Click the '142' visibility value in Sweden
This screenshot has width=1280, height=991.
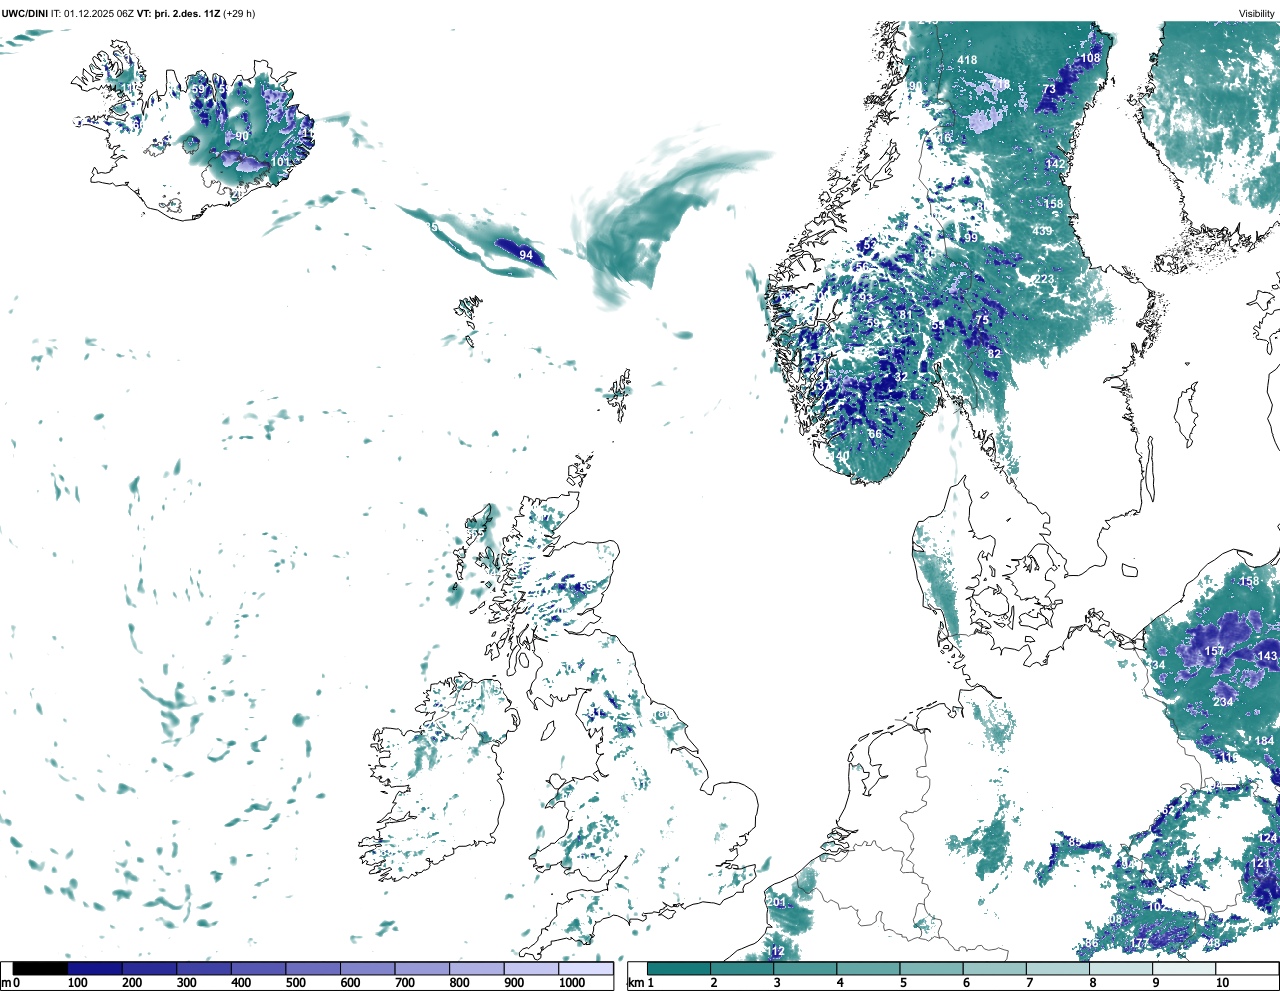(x=1055, y=164)
